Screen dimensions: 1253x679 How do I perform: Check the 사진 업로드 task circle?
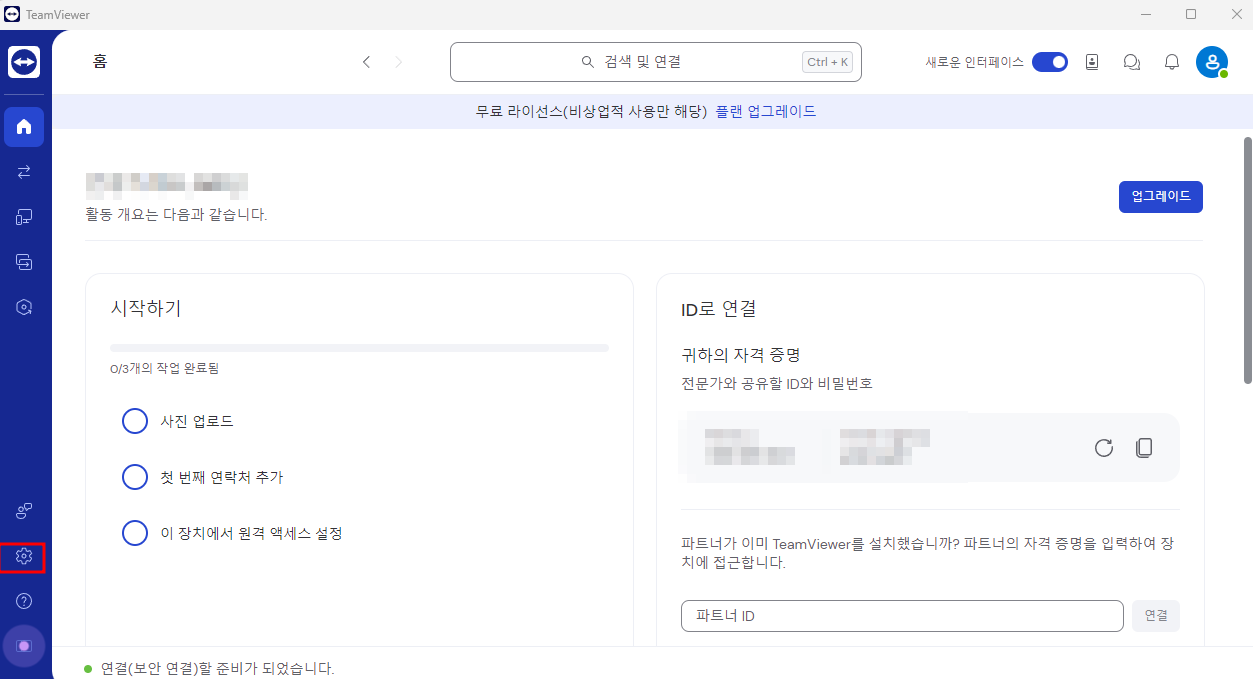click(x=135, y=421)
